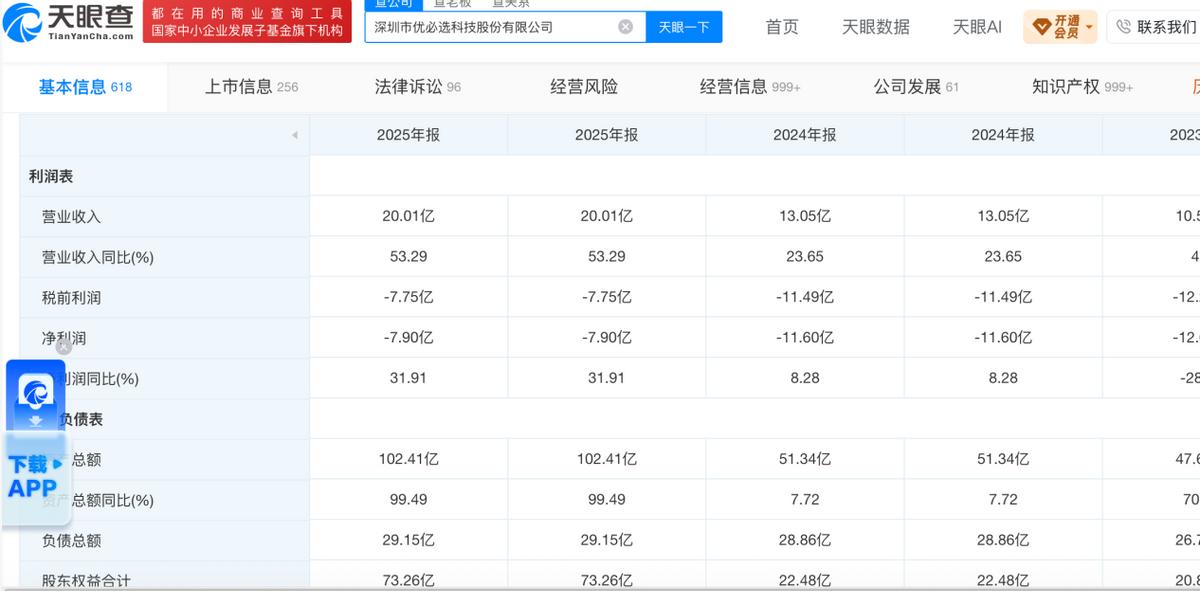Switch to the 上市信息 tab
Image resolution: width=1200 pixels, height=591 pixels.
coord(252,87)
